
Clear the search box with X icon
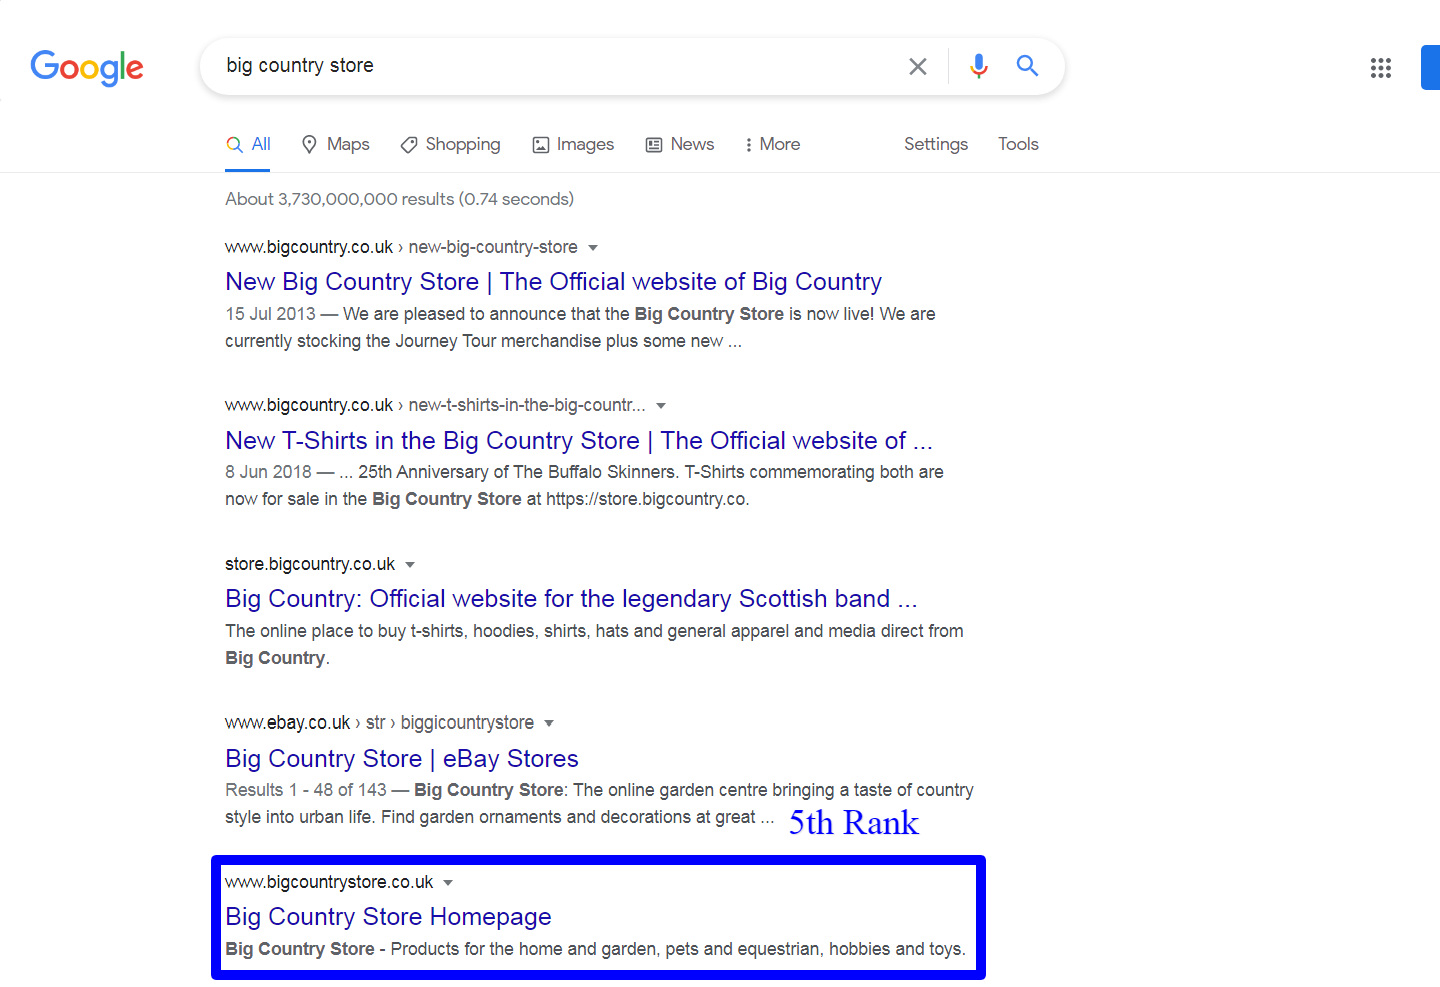click(x=917, y=66)
